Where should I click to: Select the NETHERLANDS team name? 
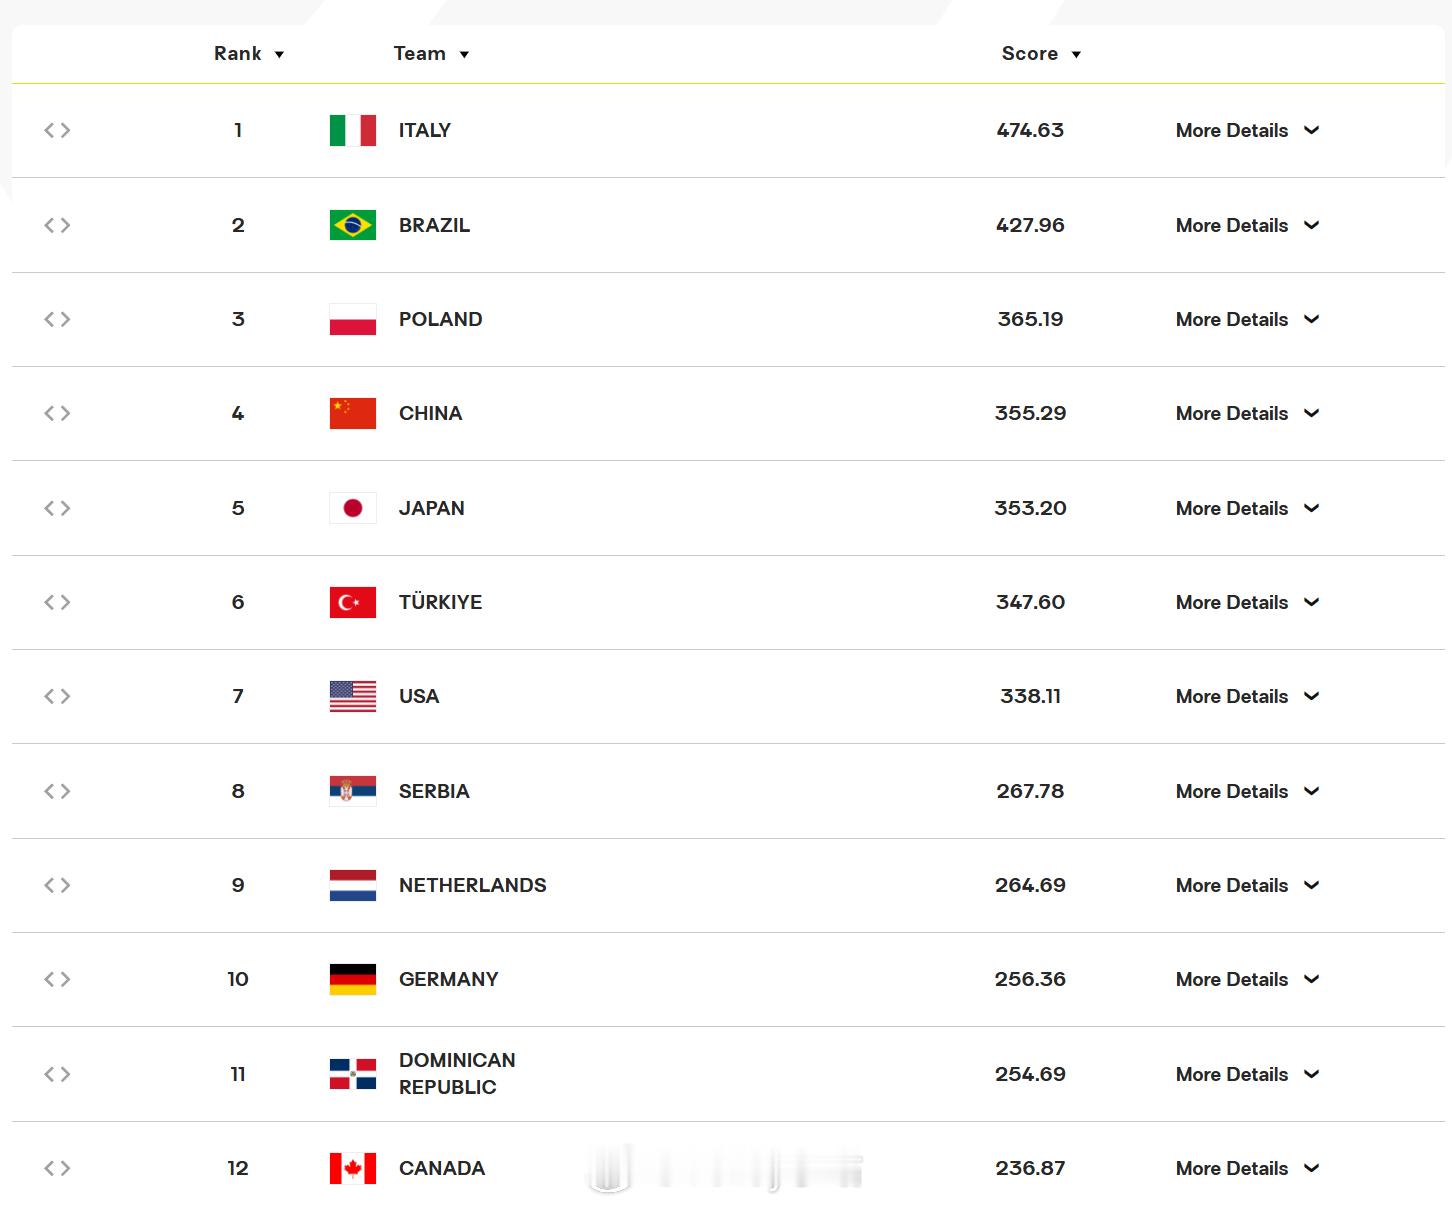(472, 885)
